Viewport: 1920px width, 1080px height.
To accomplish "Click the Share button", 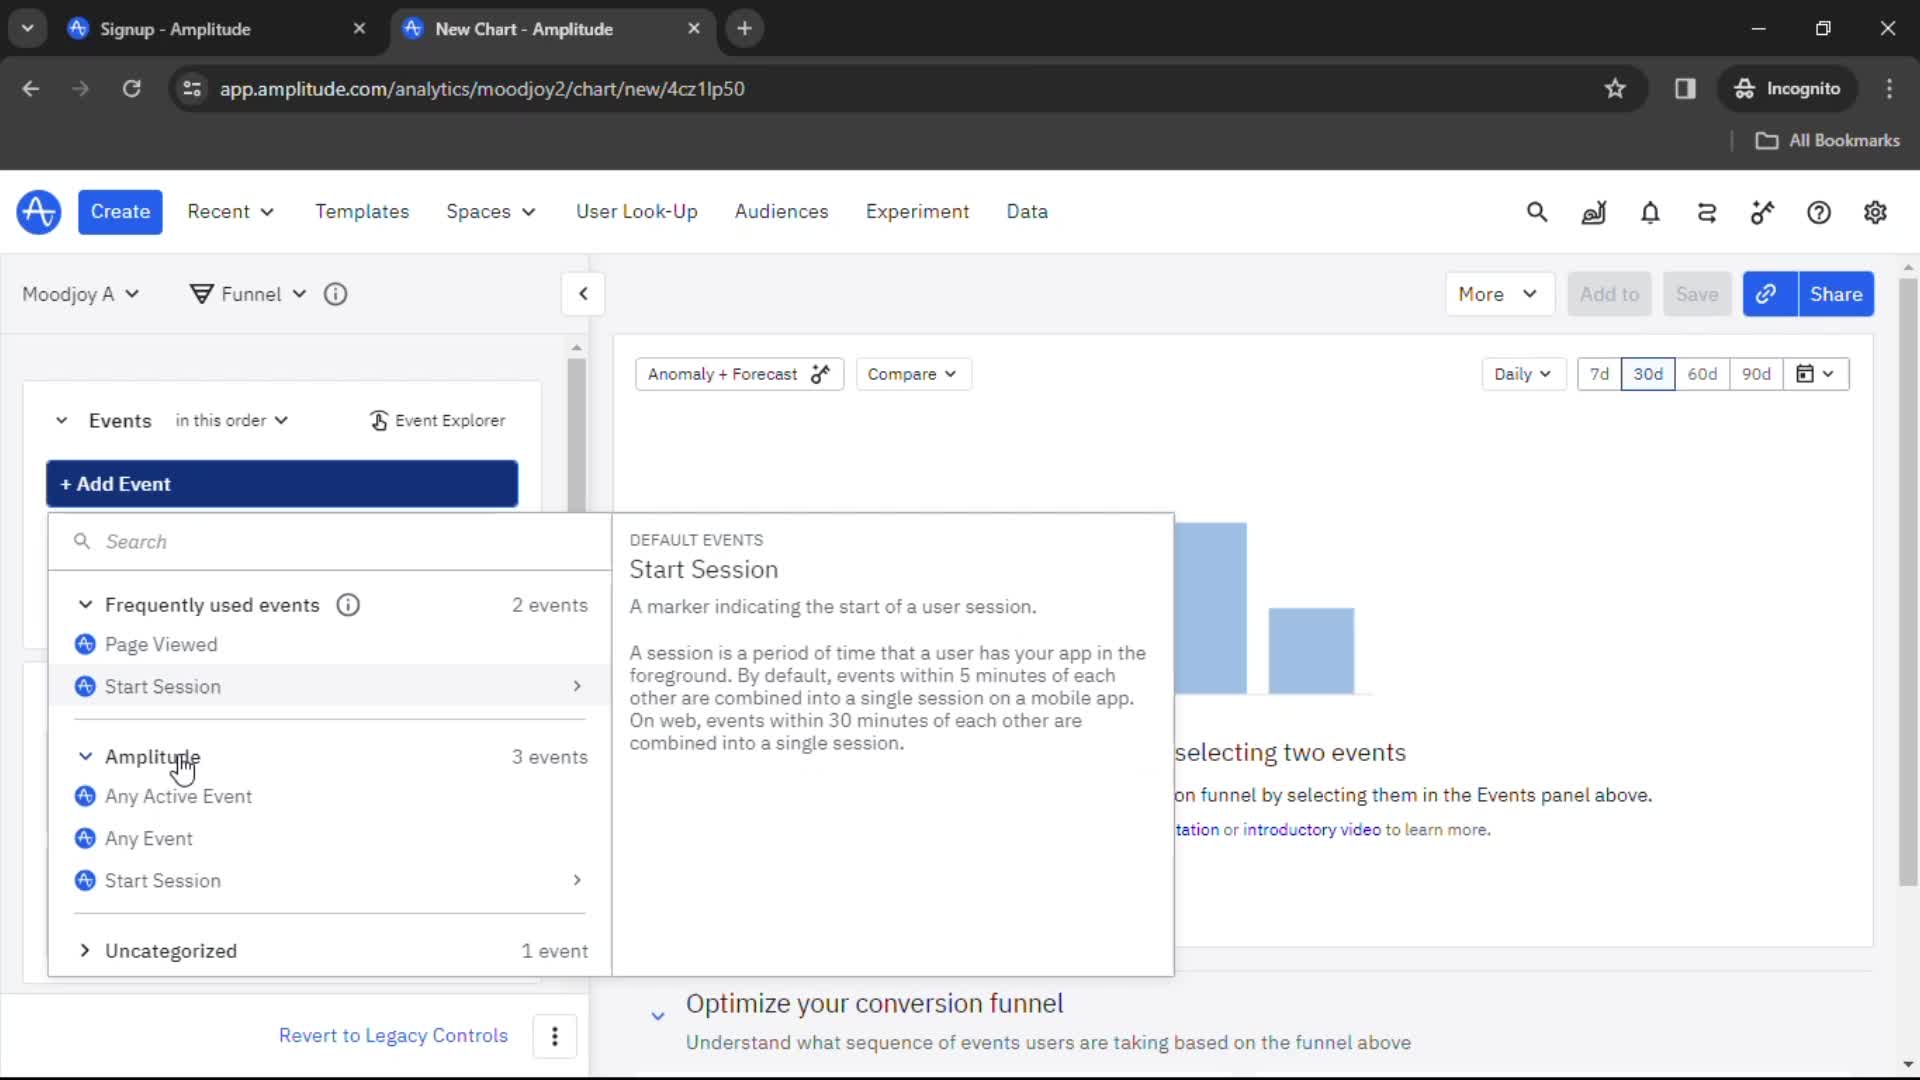I will pos(1836,294).
